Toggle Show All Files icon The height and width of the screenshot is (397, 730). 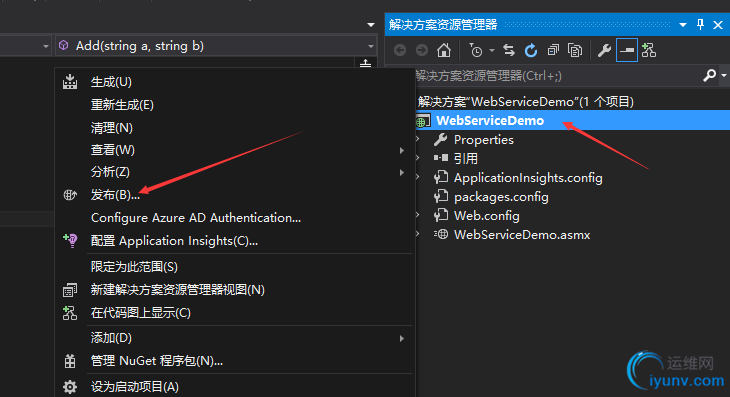(575, 50)
